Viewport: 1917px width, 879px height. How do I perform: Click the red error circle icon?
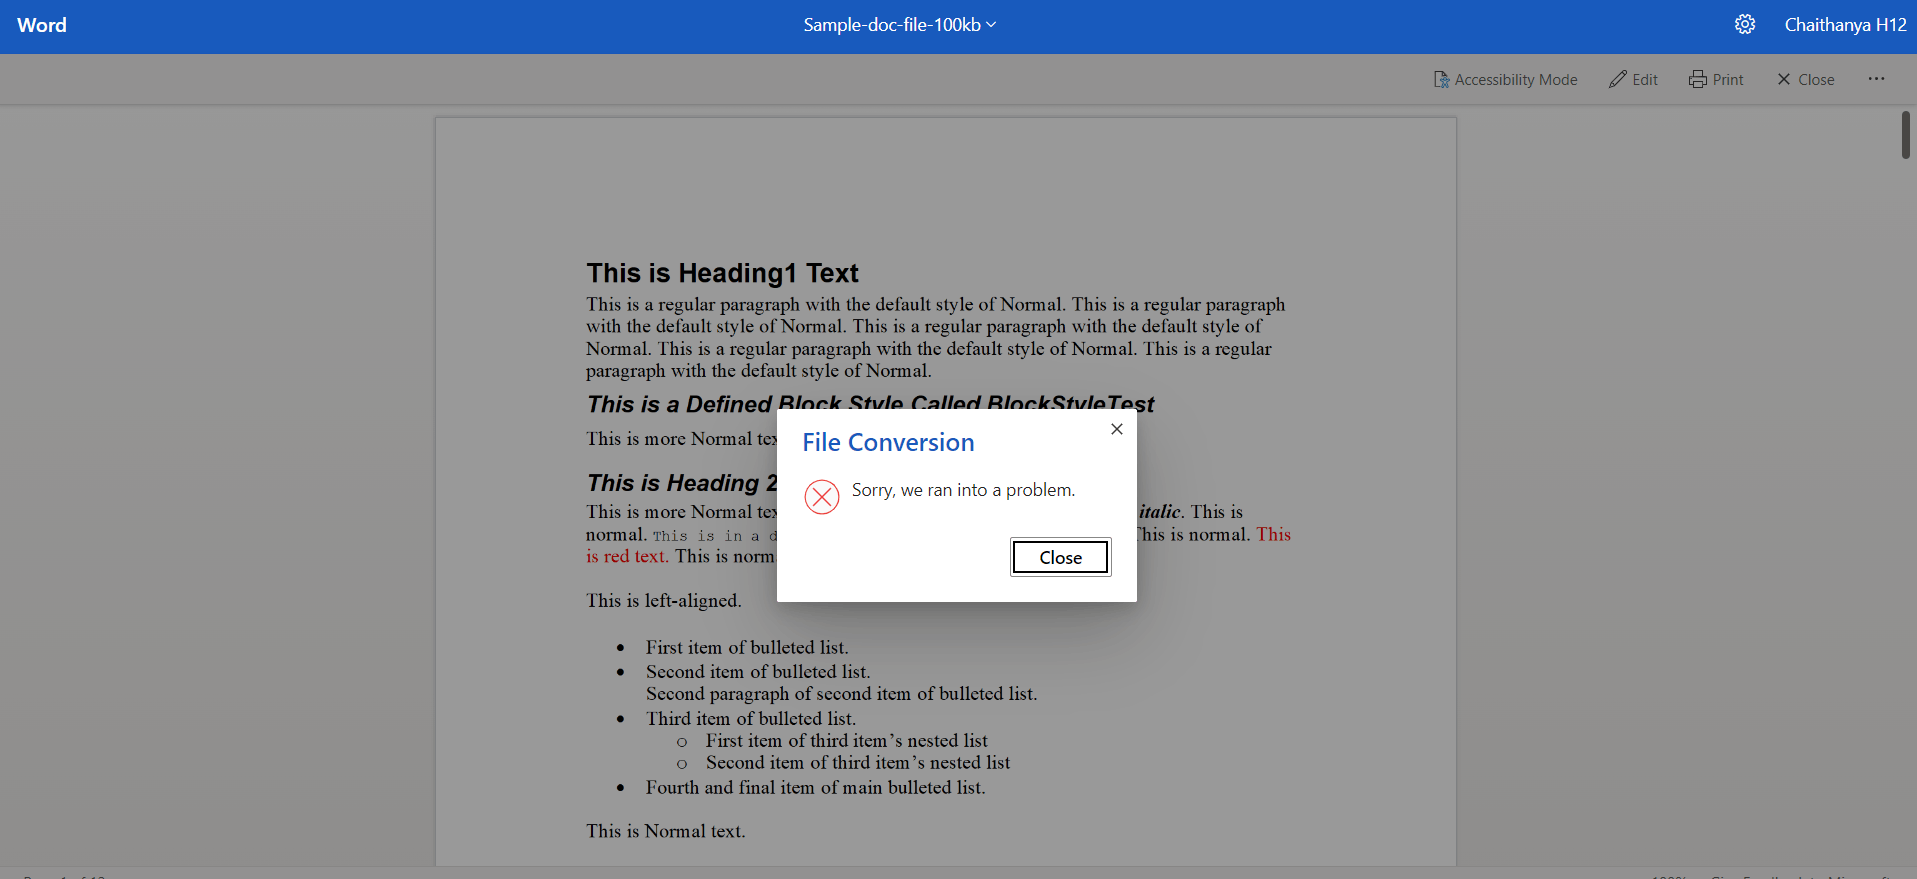[x=822, y=497]
